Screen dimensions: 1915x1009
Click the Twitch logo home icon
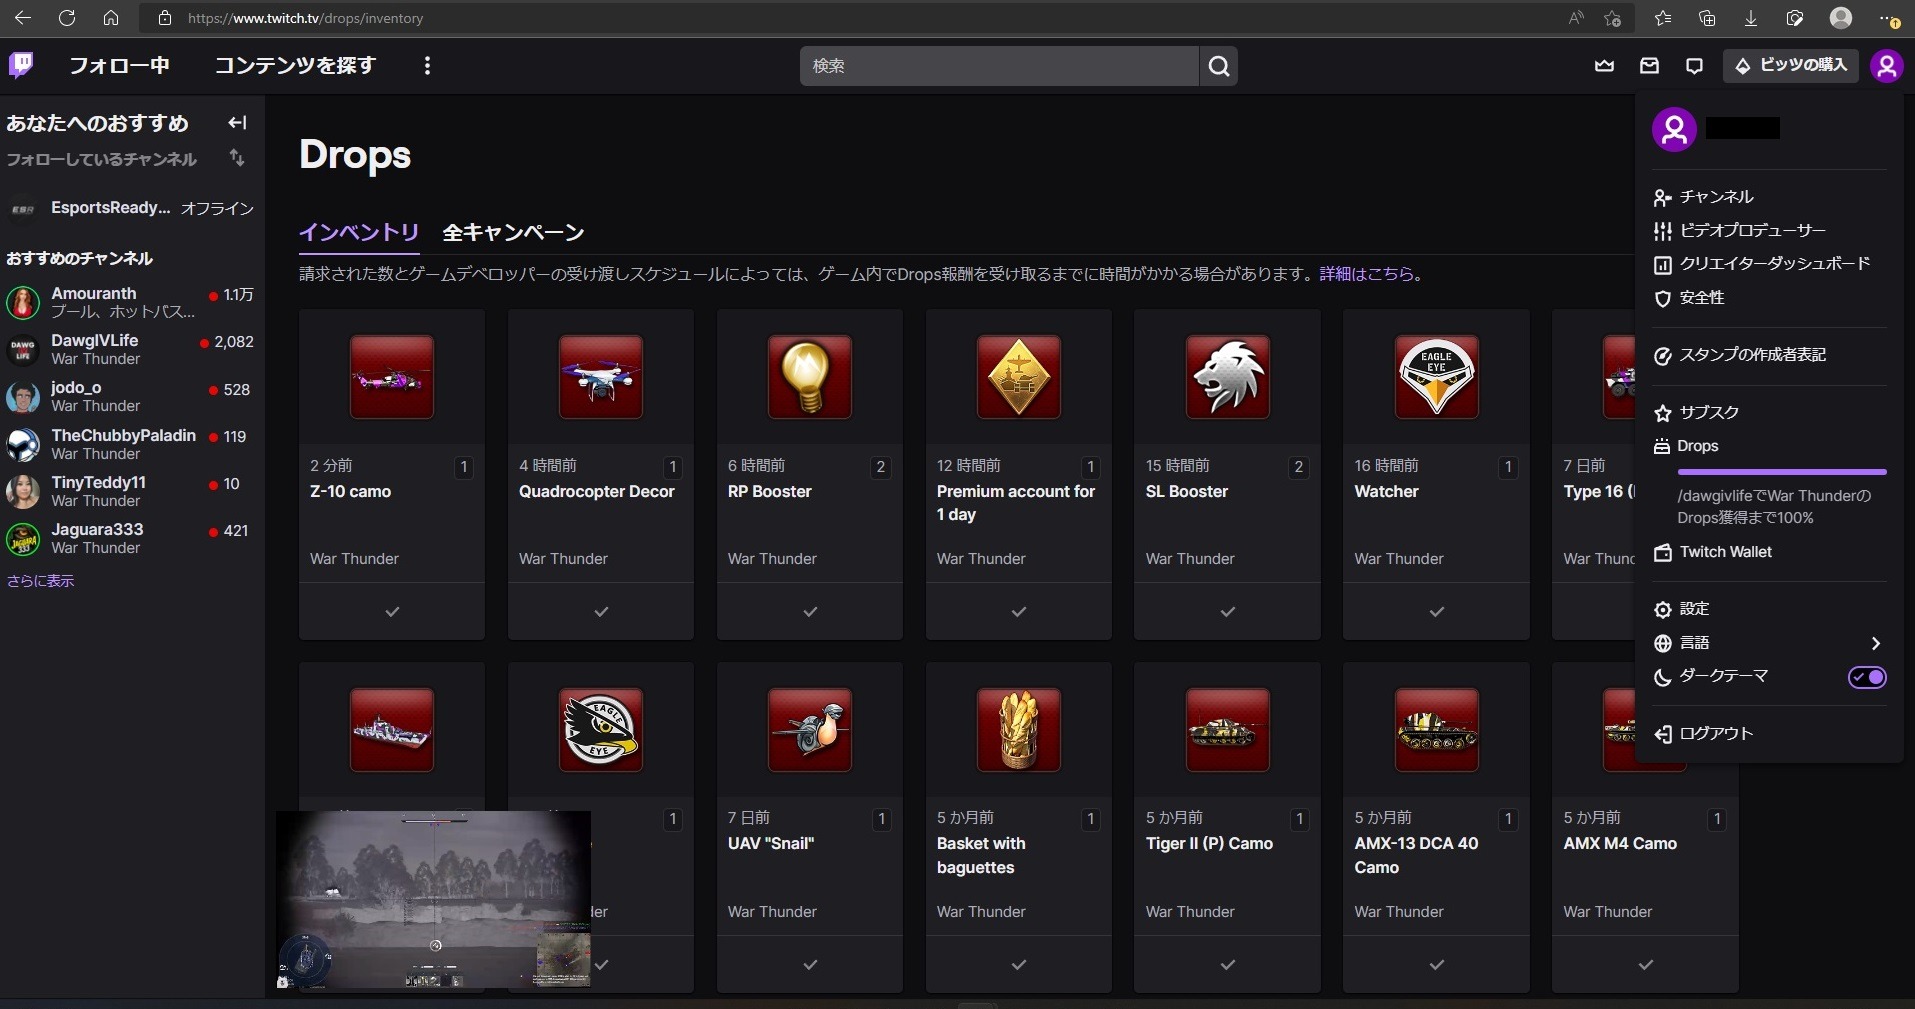tap(21, 65)
